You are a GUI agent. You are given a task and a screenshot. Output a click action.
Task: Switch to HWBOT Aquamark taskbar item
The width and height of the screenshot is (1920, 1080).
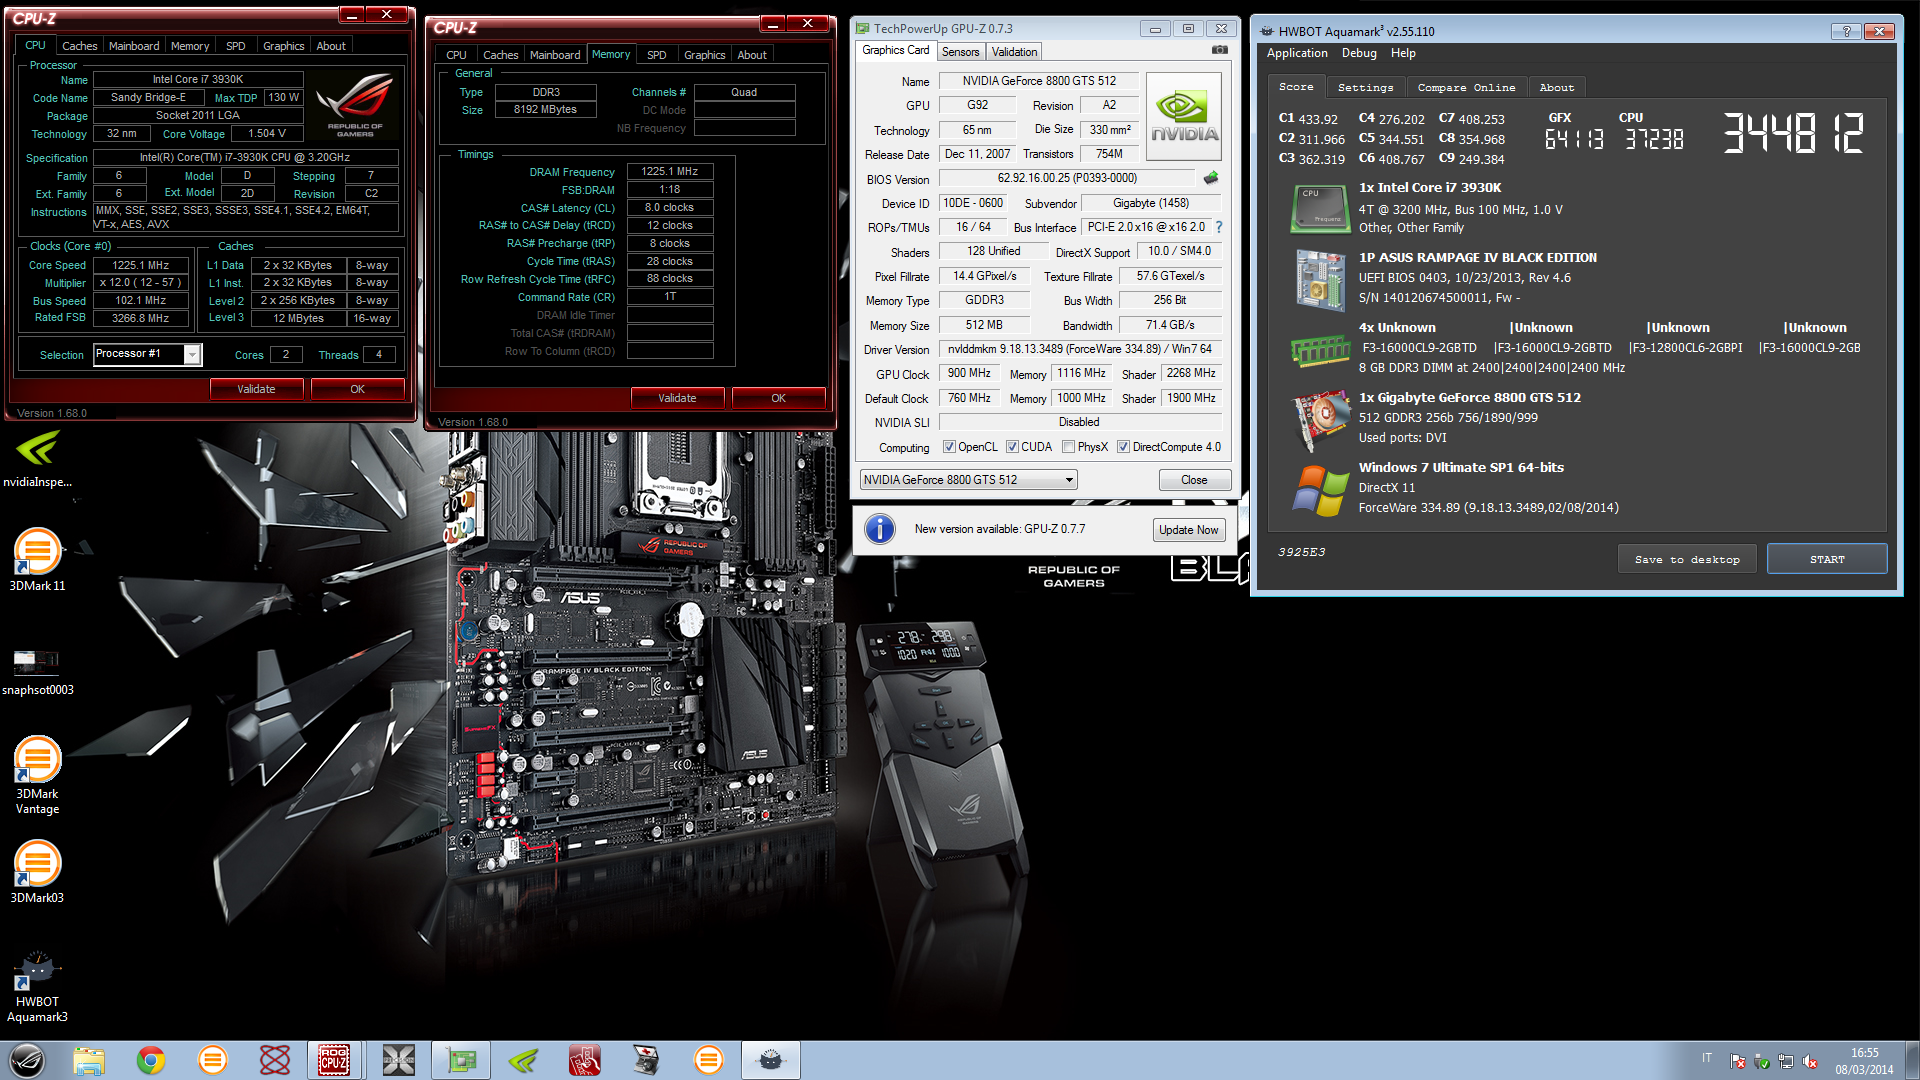771,1060
